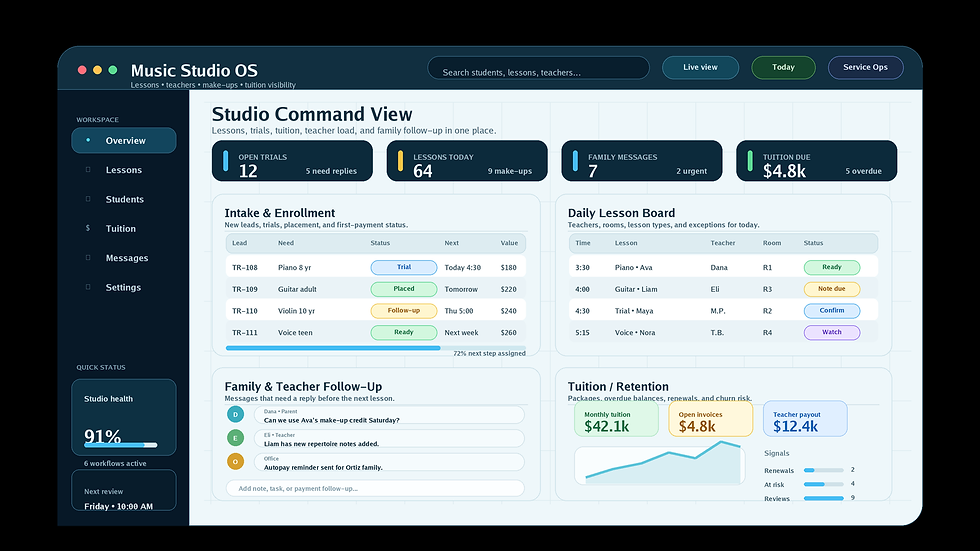This screenshot has height=551, width=980.
Task: Open the Tuition Due summary card
Action: tap(816, 161)
